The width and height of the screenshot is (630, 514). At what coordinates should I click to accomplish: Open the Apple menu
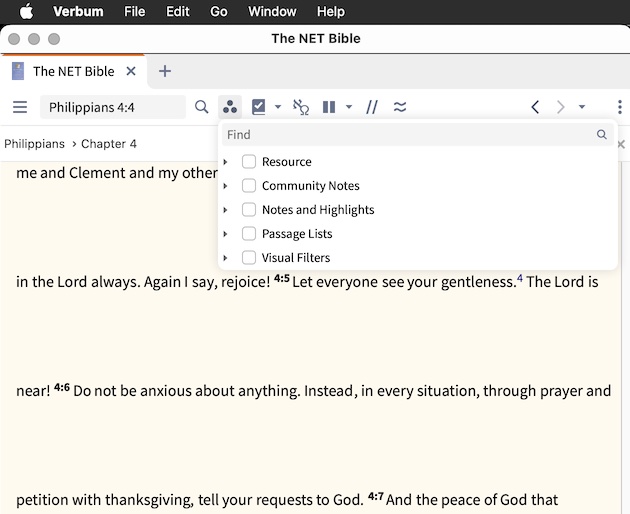tap(27, 11)
